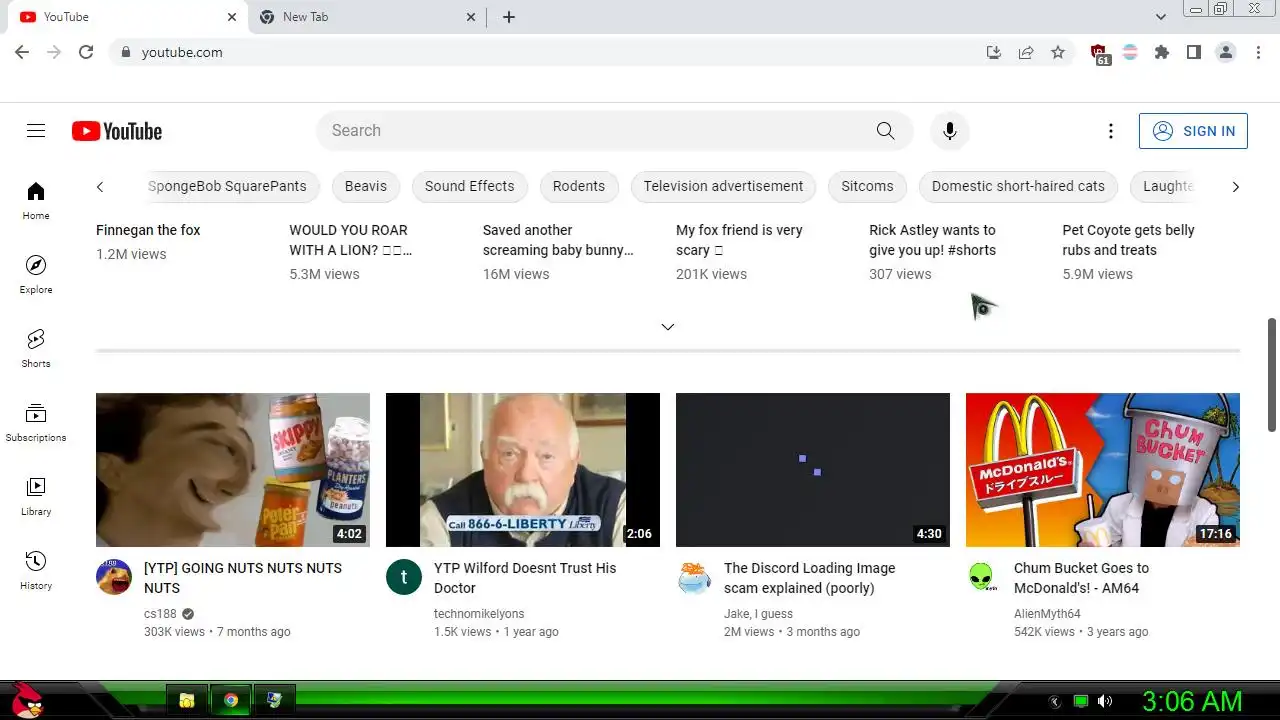
Task: Go to Home in the sidebar
Action: click(x=36, y=200)
